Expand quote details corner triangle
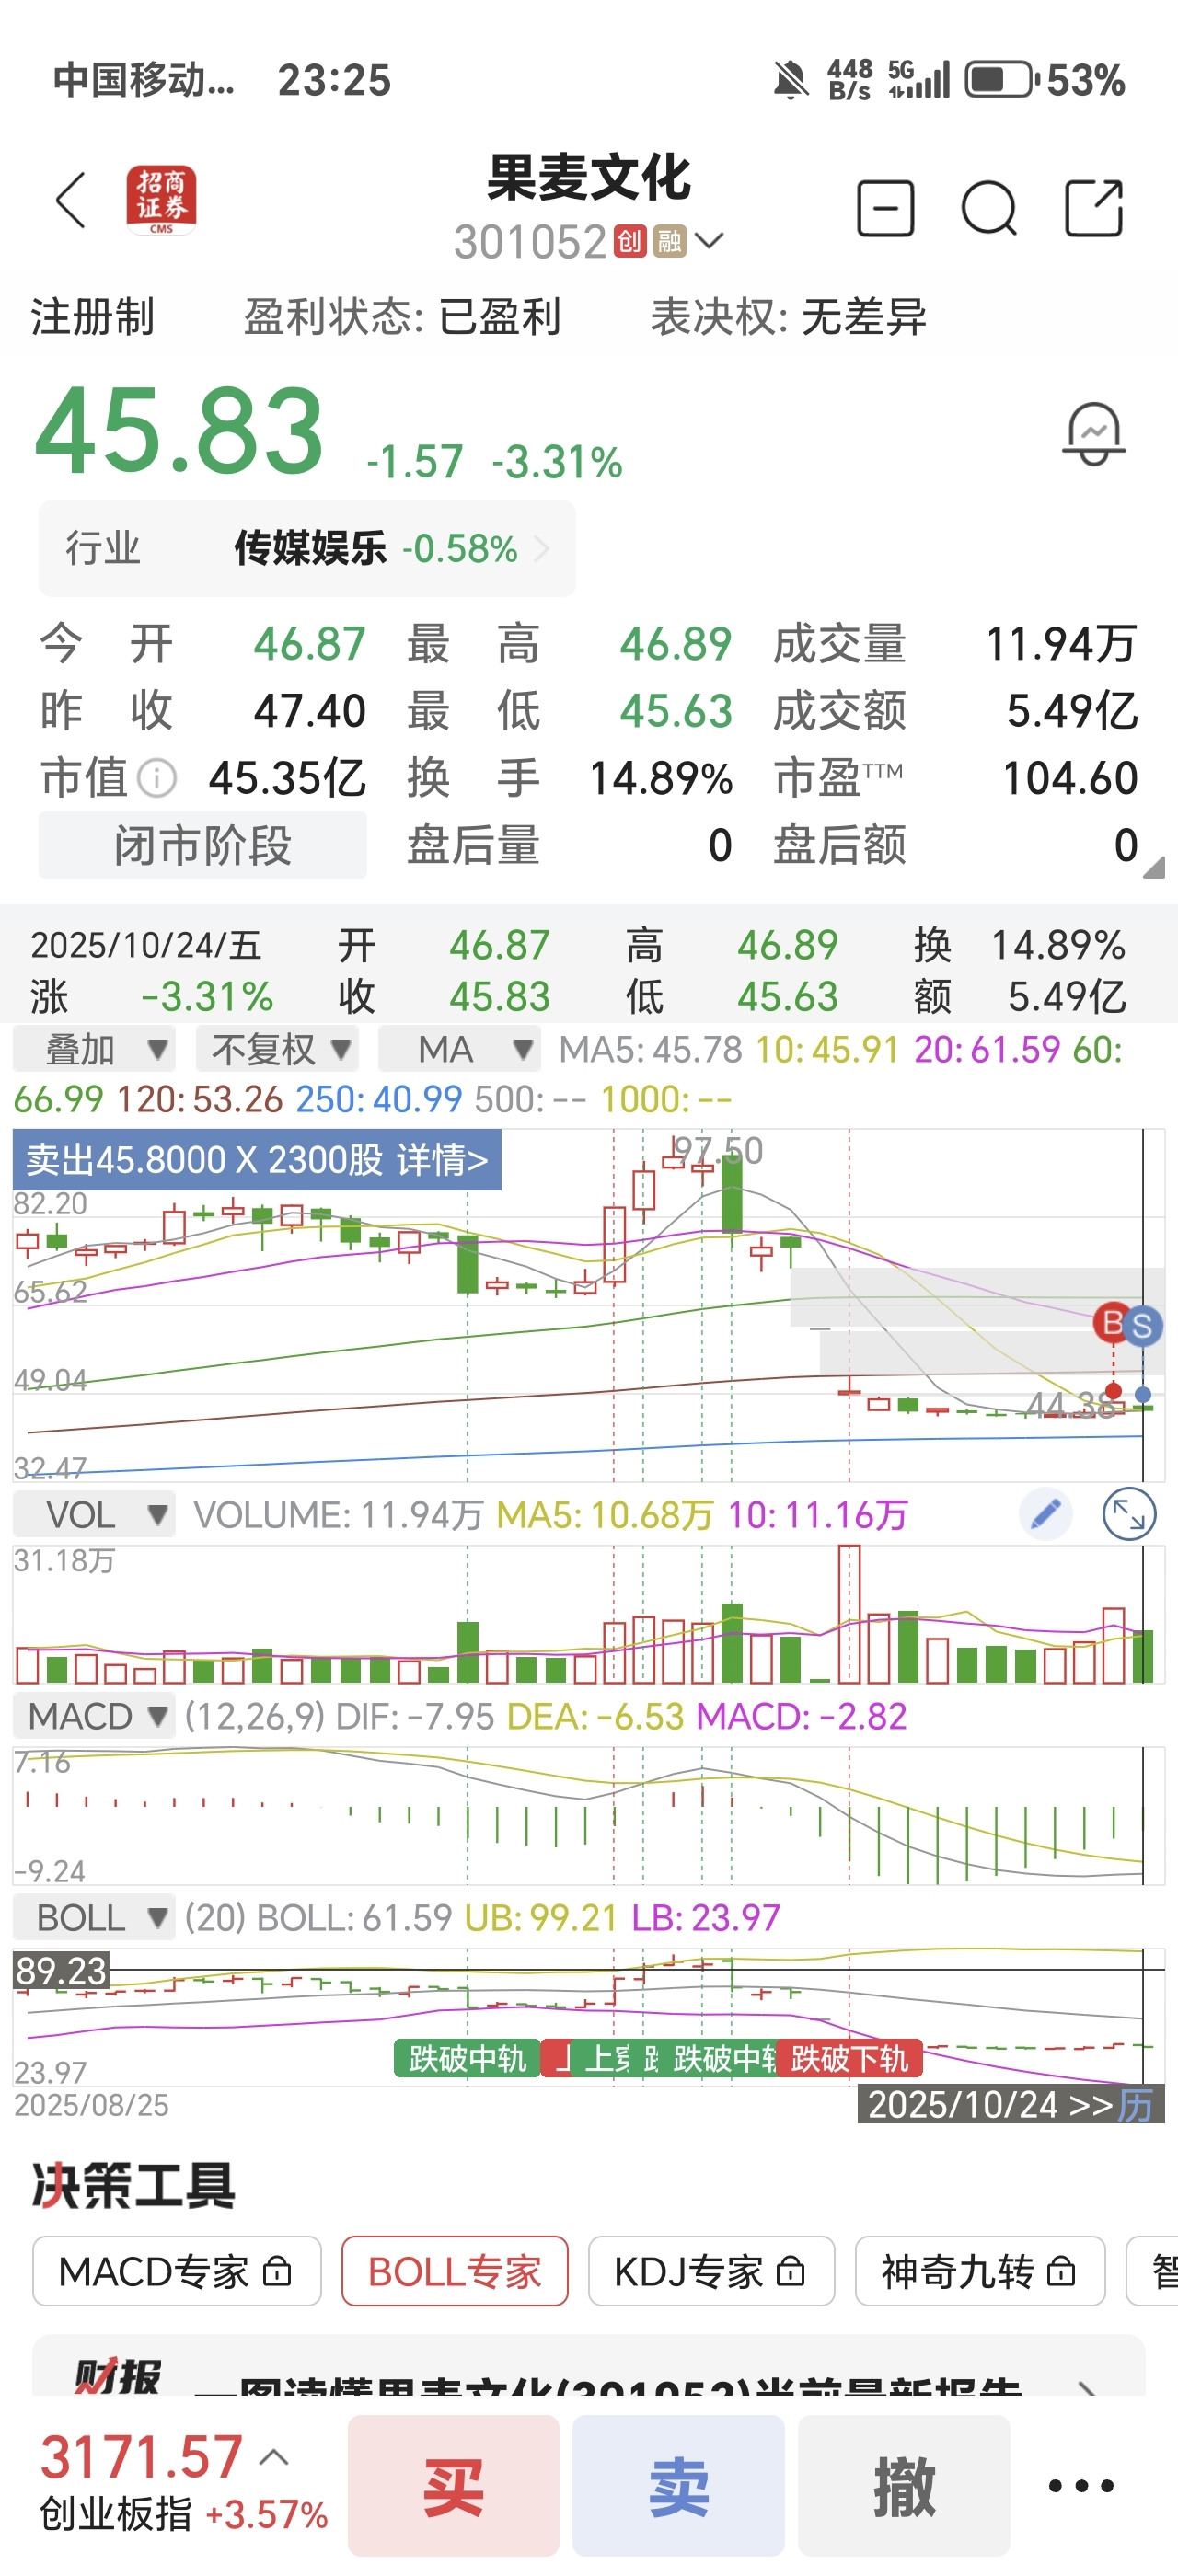 pyautogui.click(x=1153, y=867)
